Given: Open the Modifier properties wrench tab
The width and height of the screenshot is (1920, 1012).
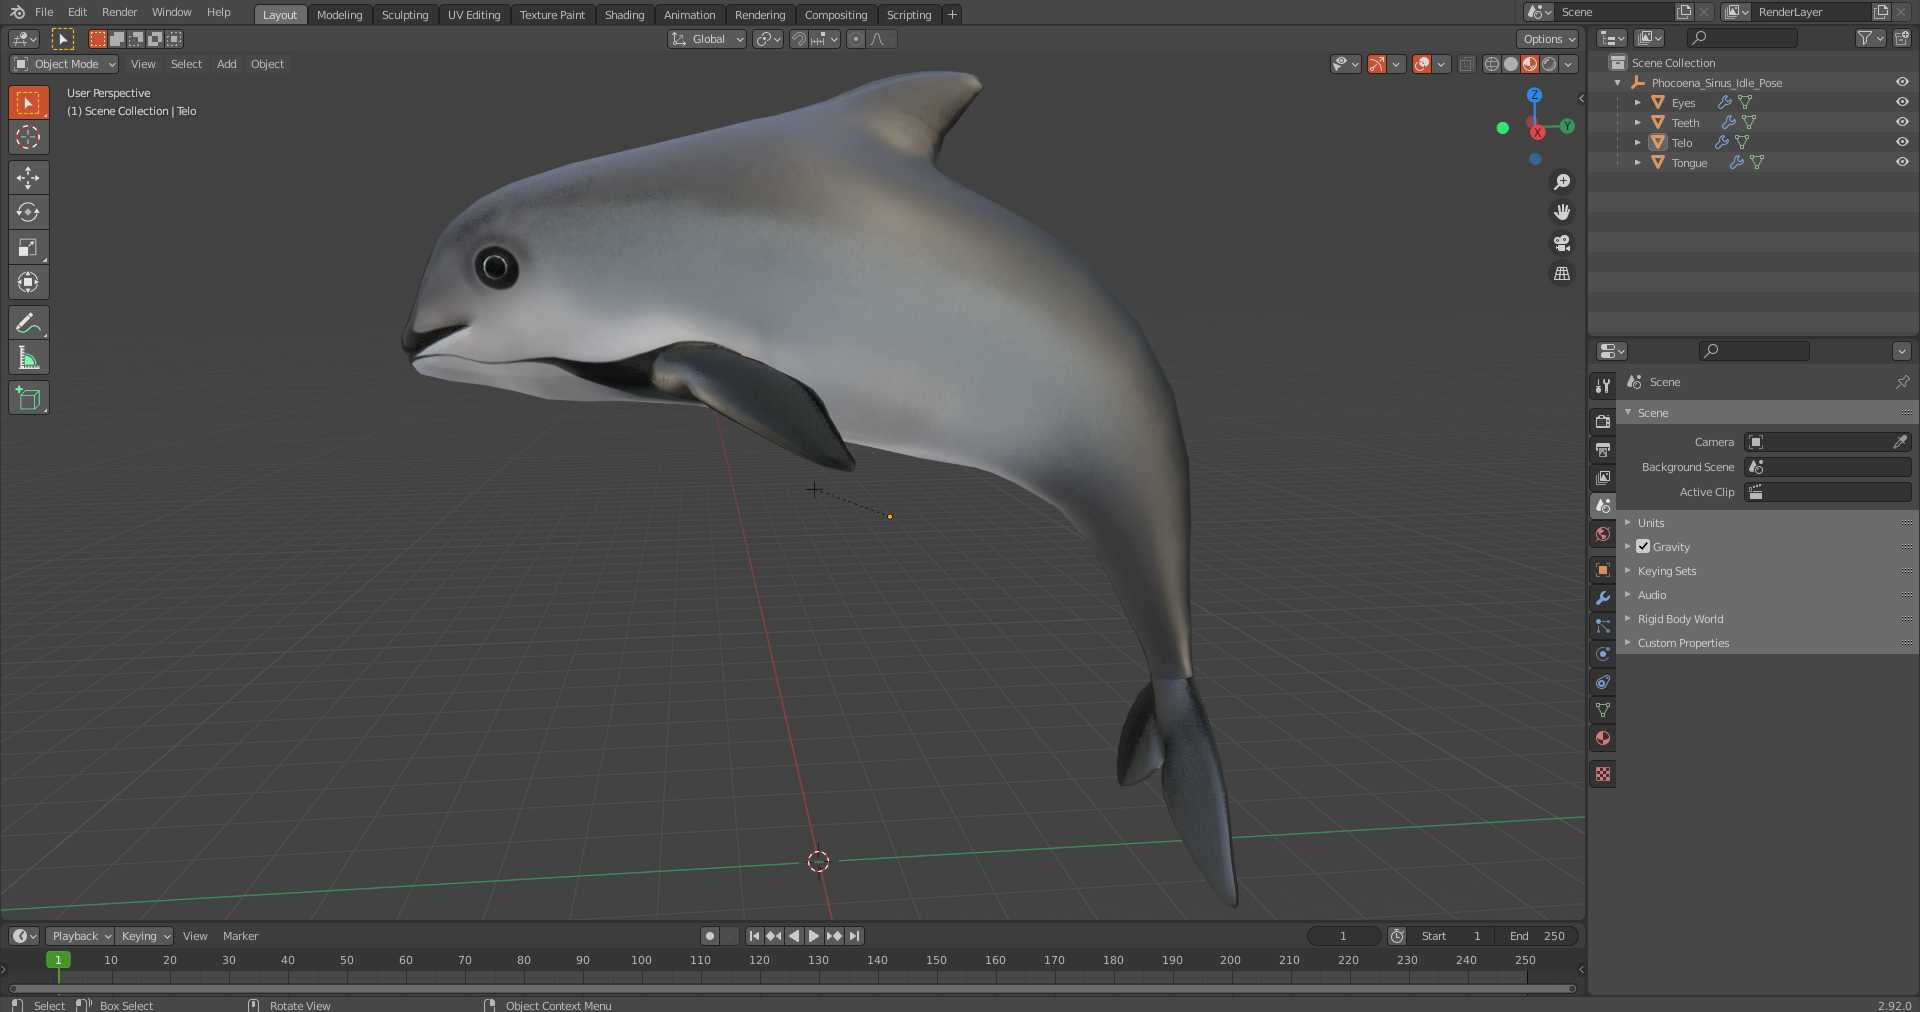Looking at the screenshot, I should [1603, 598].
